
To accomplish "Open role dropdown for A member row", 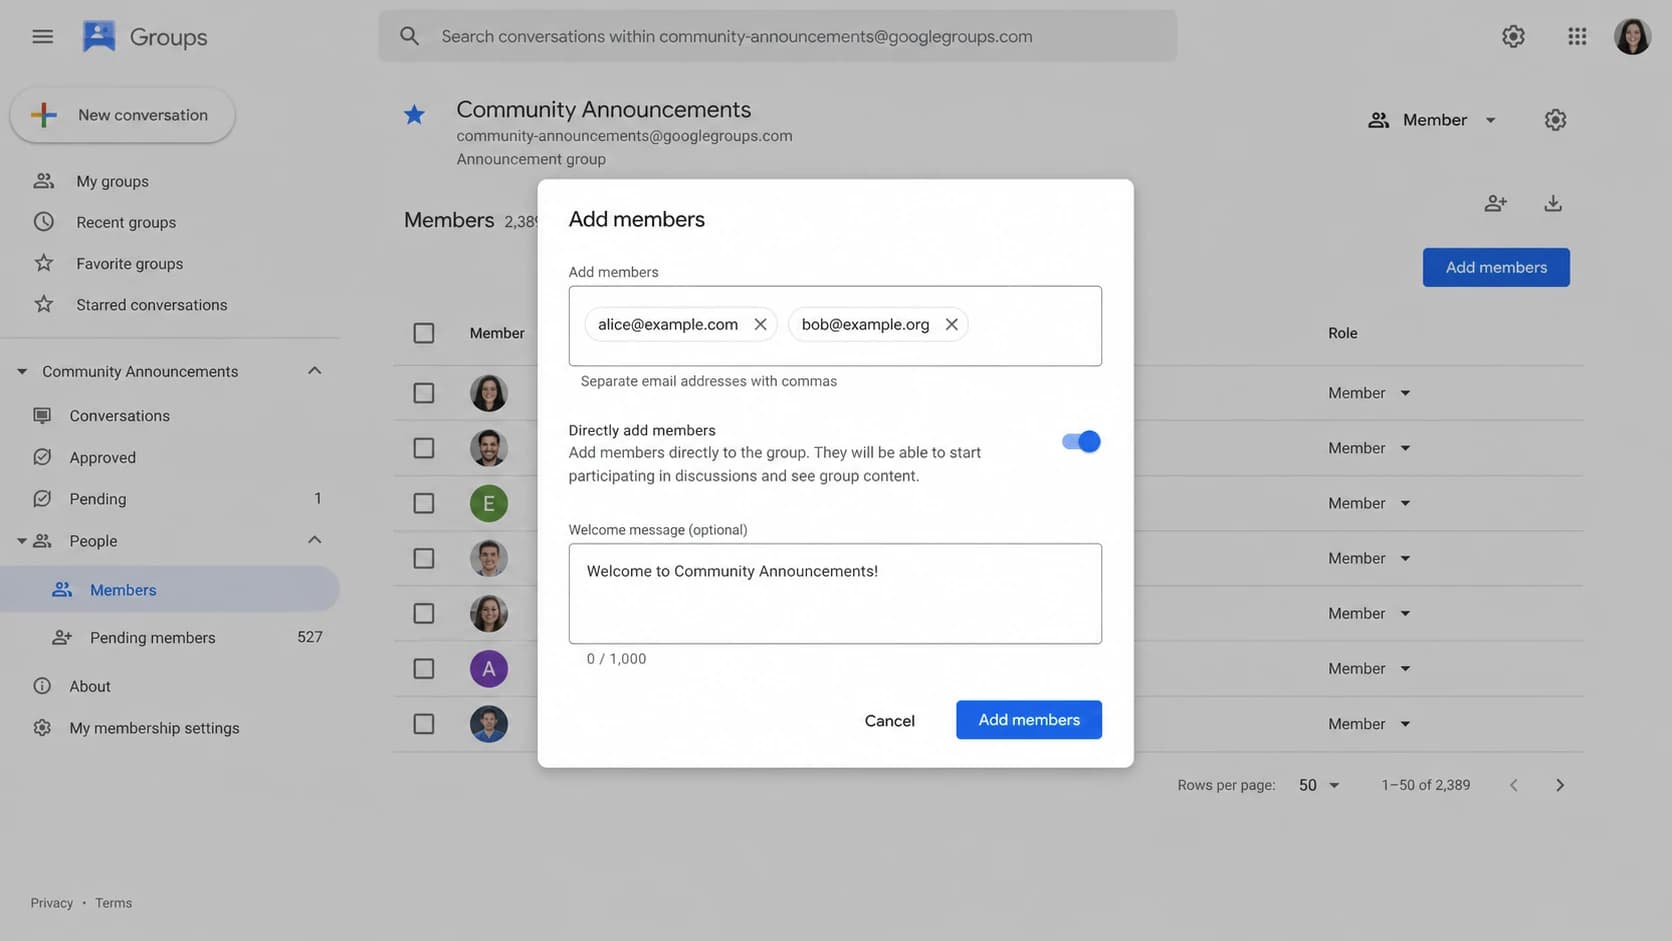I will pyautogui.click(x=1369, y=669).
